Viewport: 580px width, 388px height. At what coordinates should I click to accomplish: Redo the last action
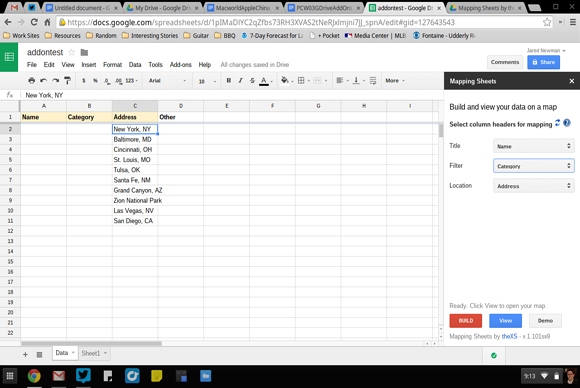tap(55, 80)
